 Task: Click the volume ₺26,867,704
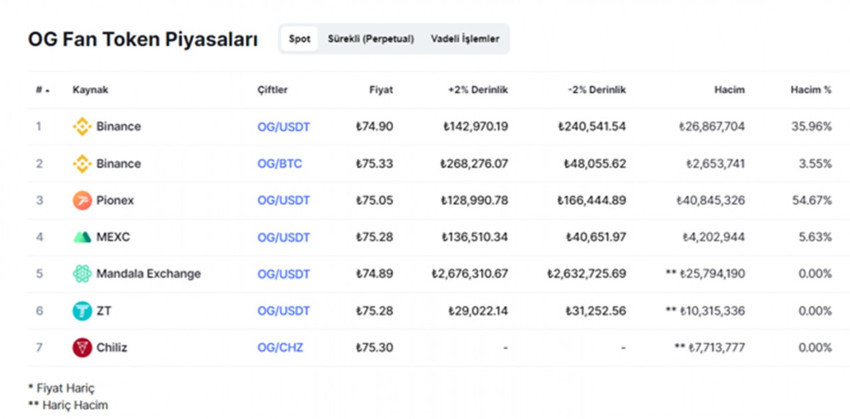click(712, 127)
